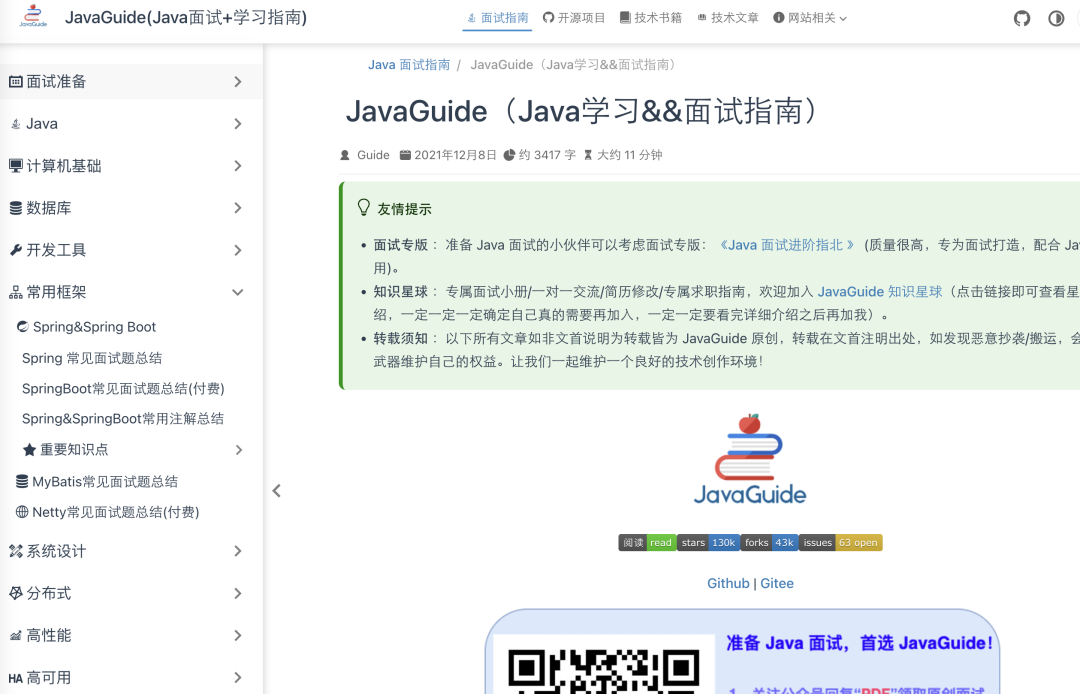Expand the 开发工具 section chevron

click(x=238, y=250)
